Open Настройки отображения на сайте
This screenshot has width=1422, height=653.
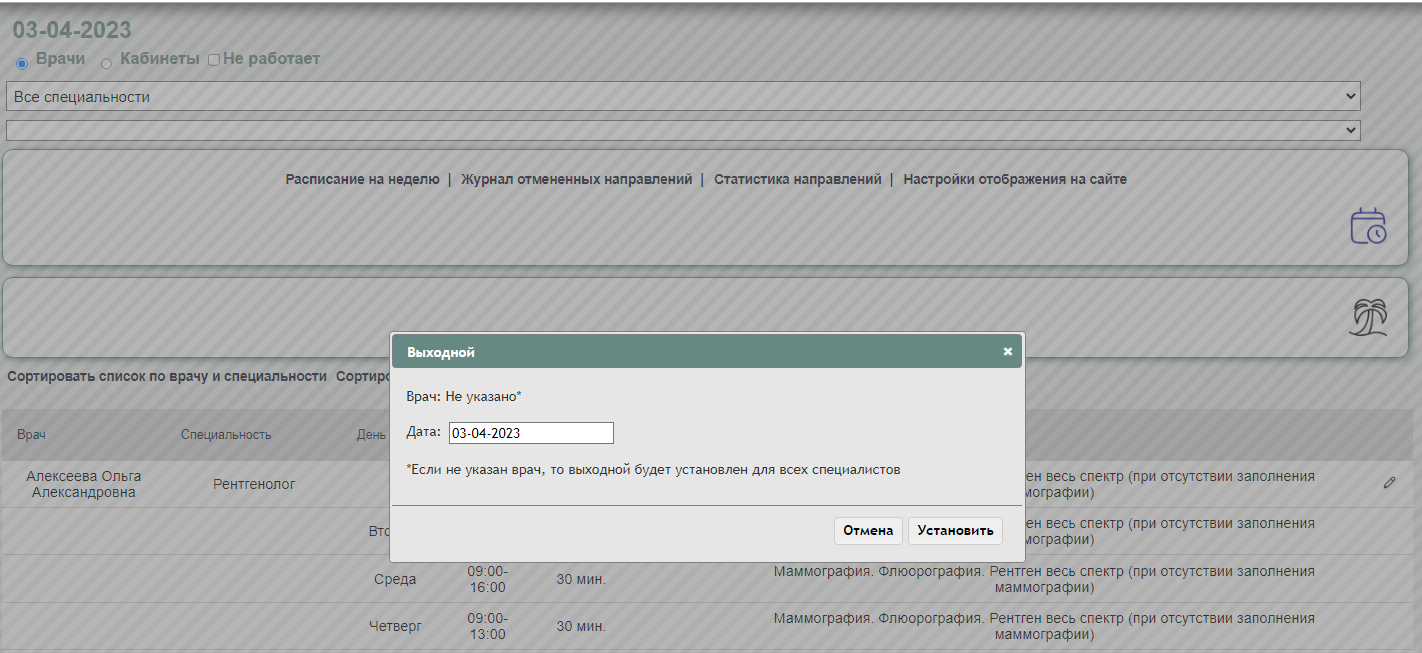1014,180
